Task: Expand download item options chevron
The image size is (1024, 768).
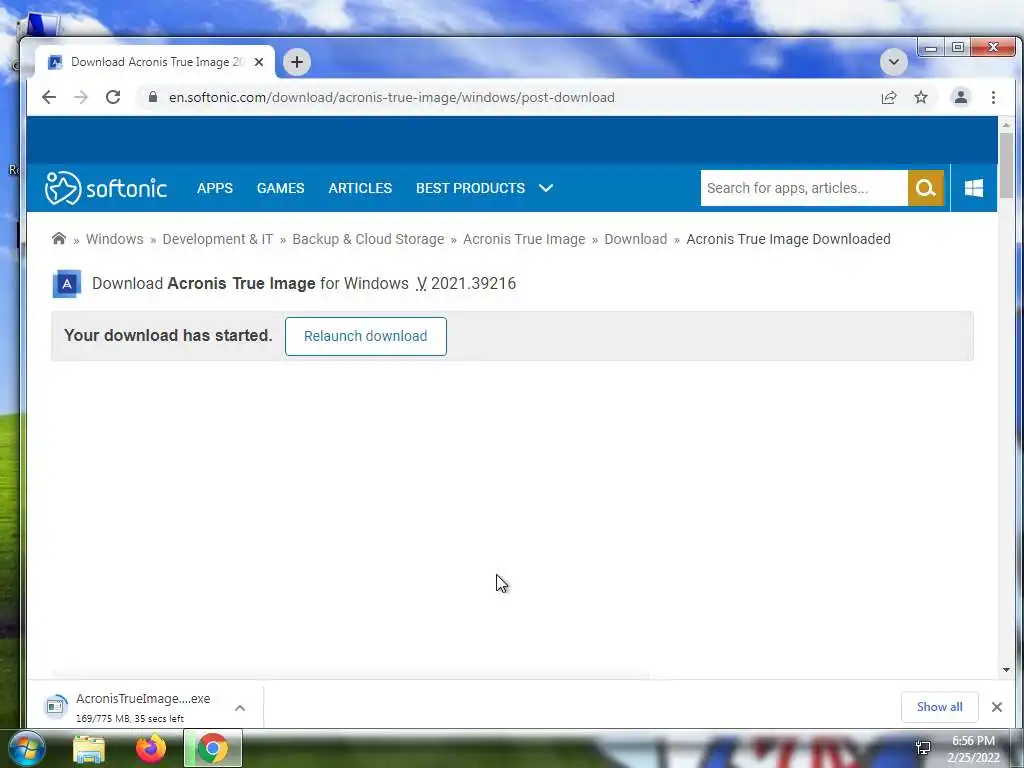Action: [x=240, y=707]
